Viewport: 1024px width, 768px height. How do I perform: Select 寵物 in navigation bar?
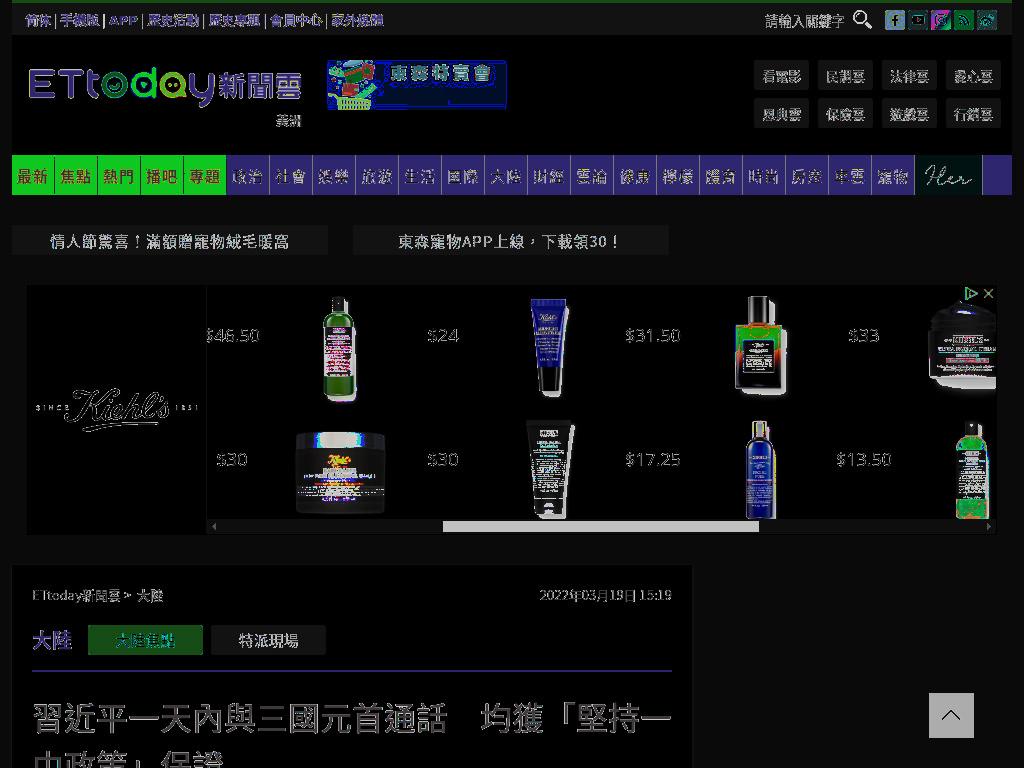coord(893,176)
